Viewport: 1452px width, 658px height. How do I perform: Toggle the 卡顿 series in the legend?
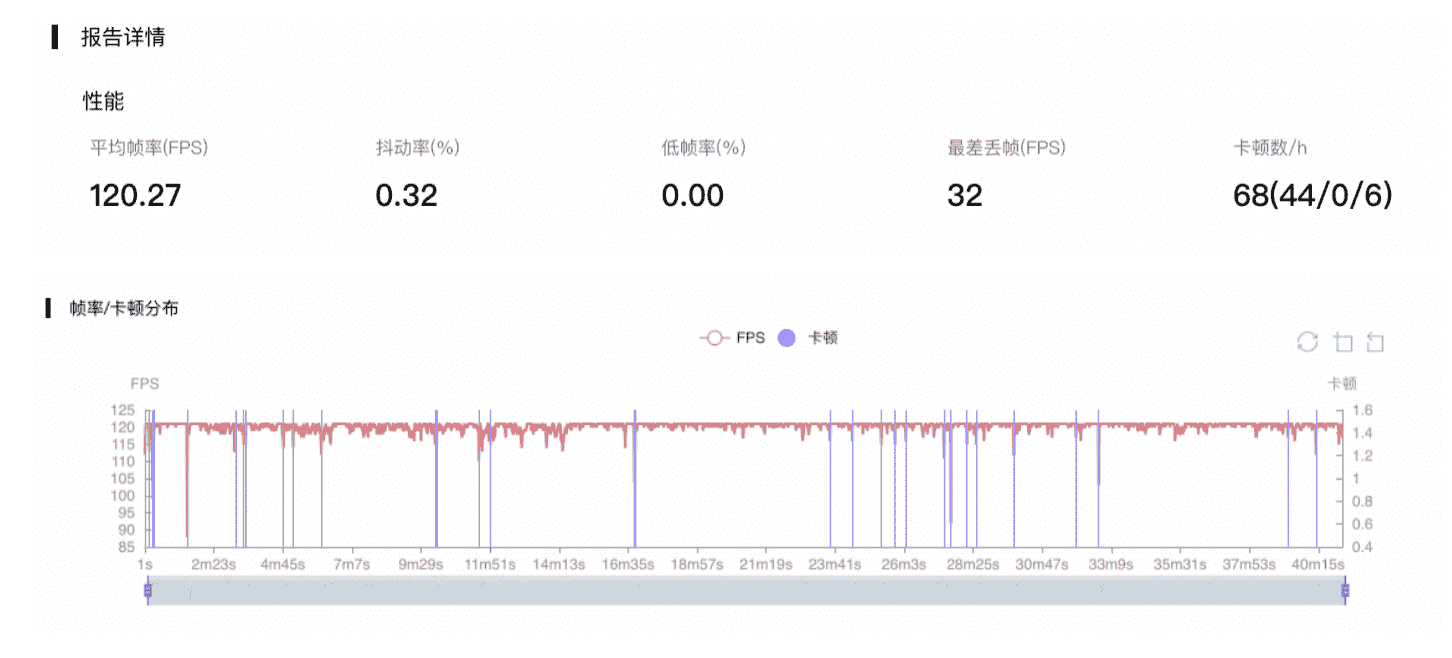[808, 338]
